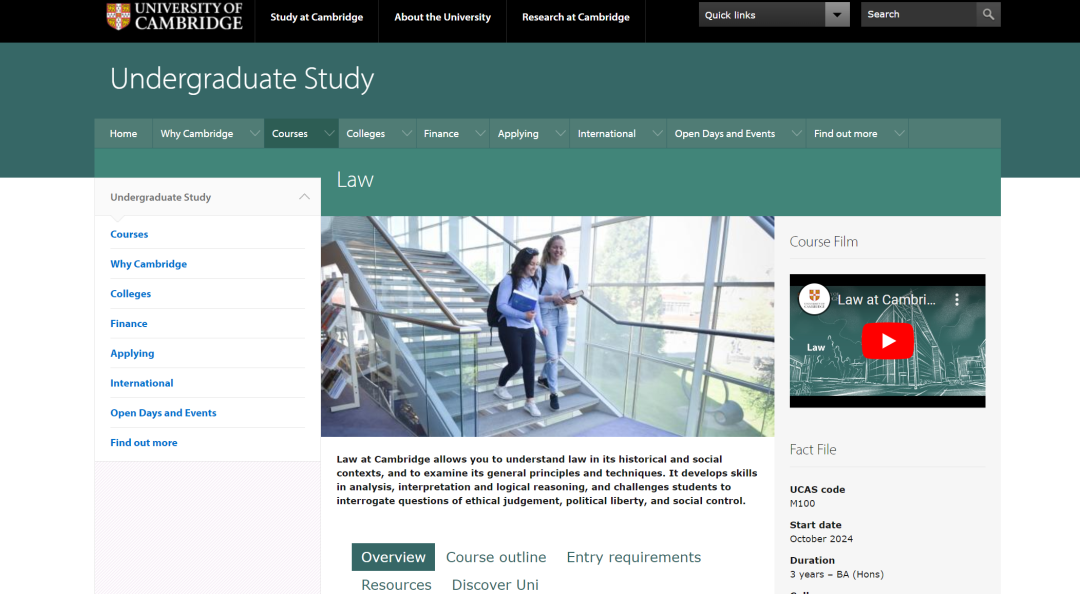The width and height of the screenshot is (1080, 594).
Task: Click into the Search input field
Action: [x=919, y=14]
